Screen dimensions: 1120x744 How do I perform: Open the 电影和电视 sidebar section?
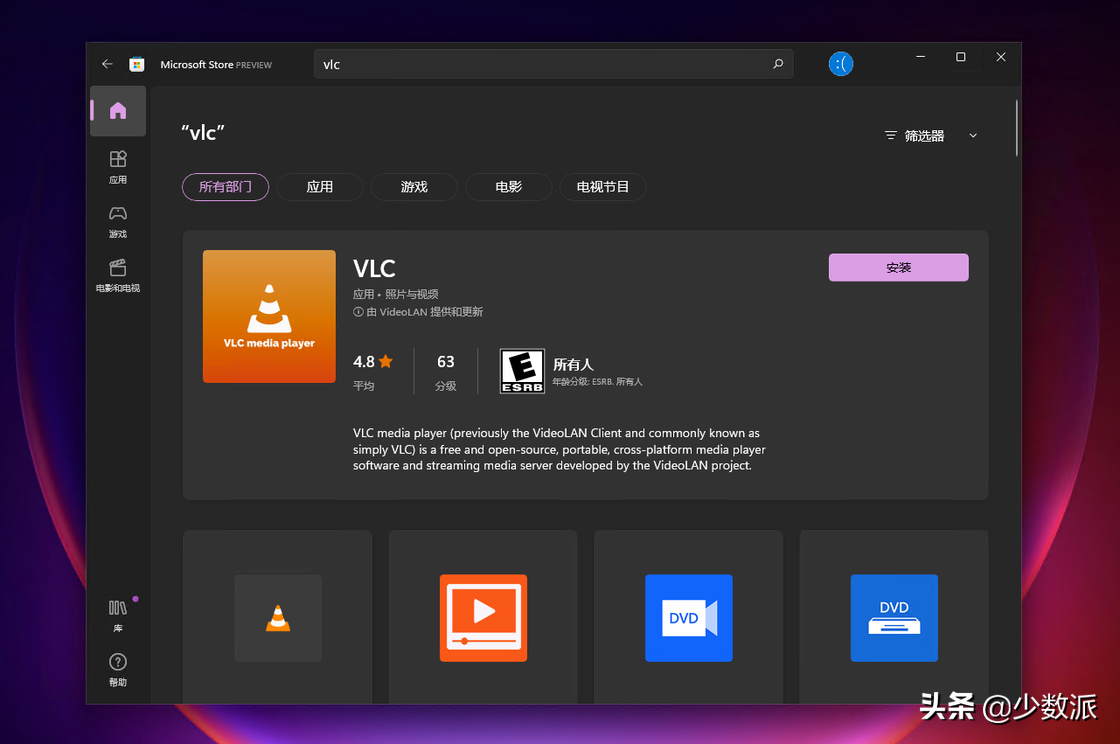118,276
